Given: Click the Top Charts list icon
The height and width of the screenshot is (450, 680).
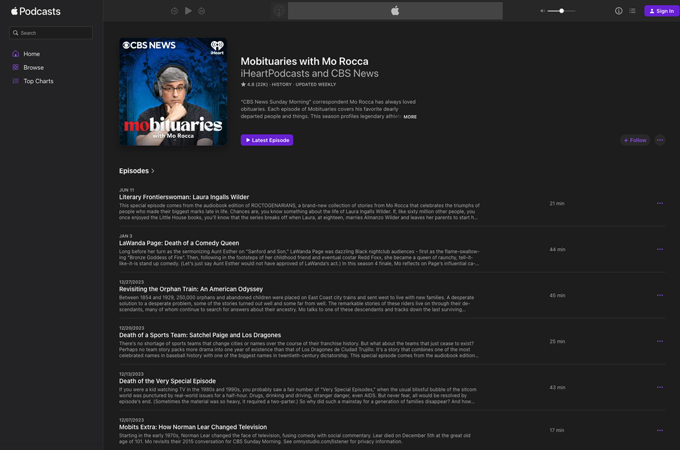Looking at the screenshot, I should 16,81.
